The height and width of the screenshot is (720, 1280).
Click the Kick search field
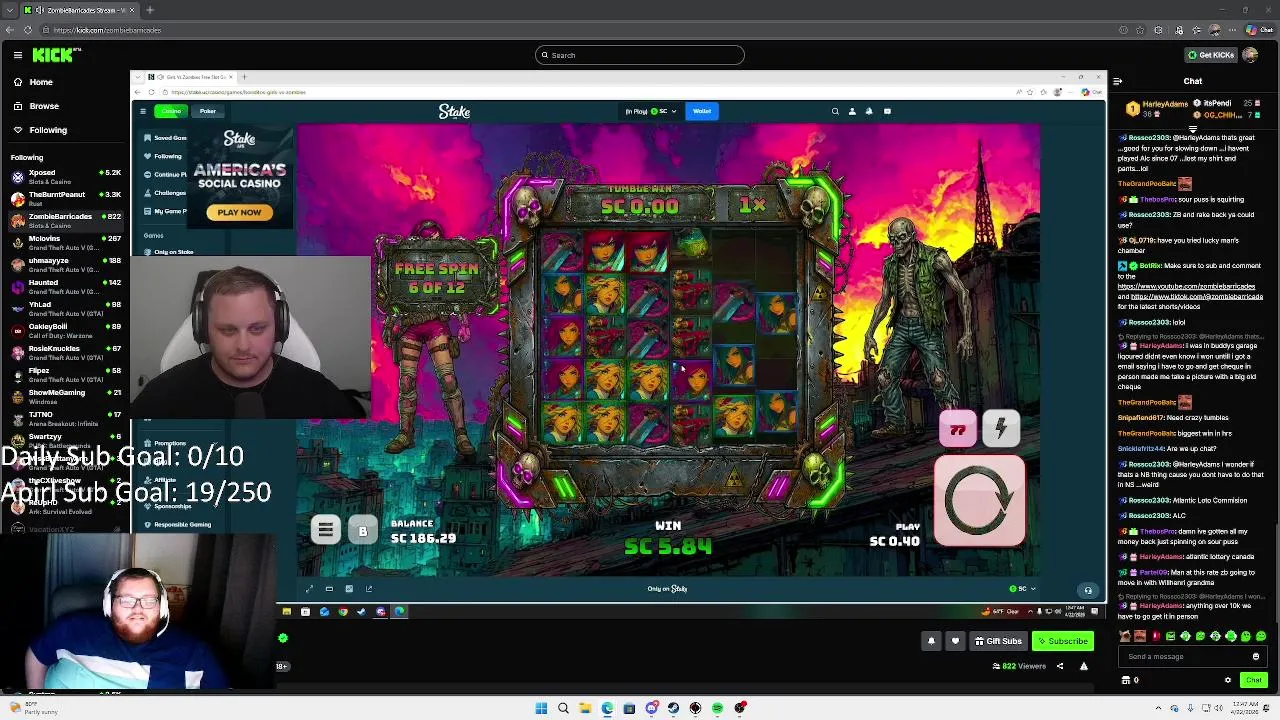click(x=640, y=55)
